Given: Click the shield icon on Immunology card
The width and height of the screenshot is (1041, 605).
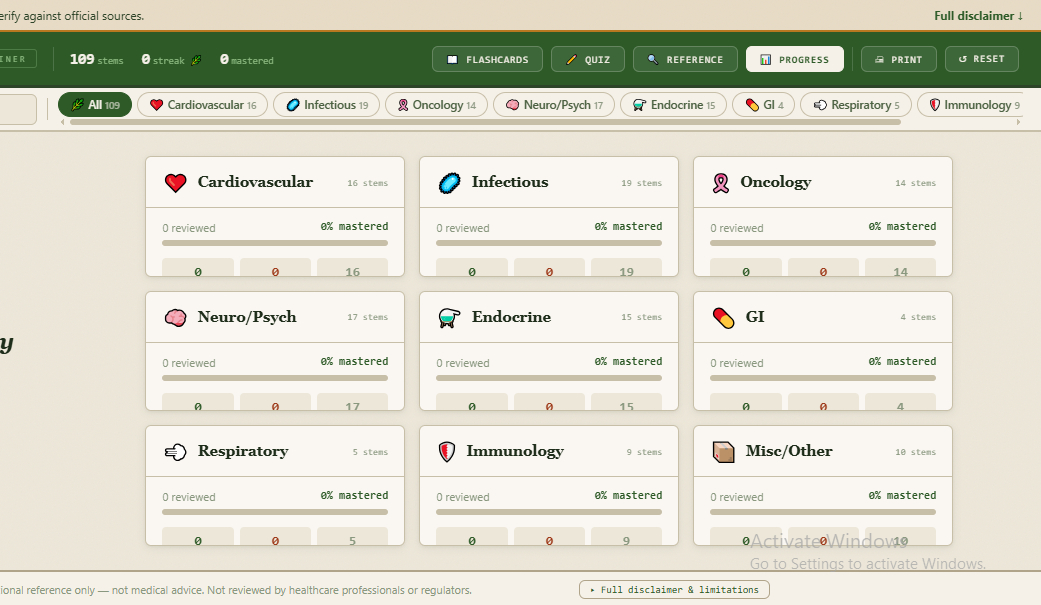Looking at the screenshot, I should point(447,452).
